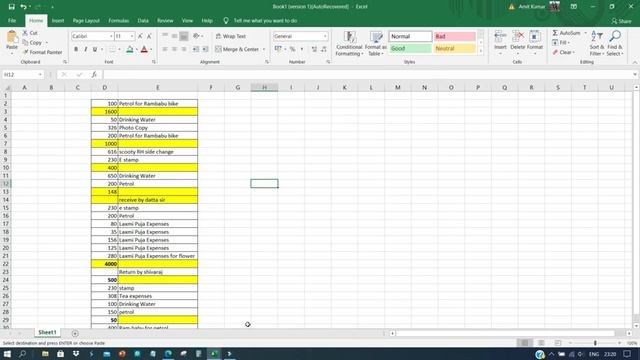Open Sort & Filter

597,43
